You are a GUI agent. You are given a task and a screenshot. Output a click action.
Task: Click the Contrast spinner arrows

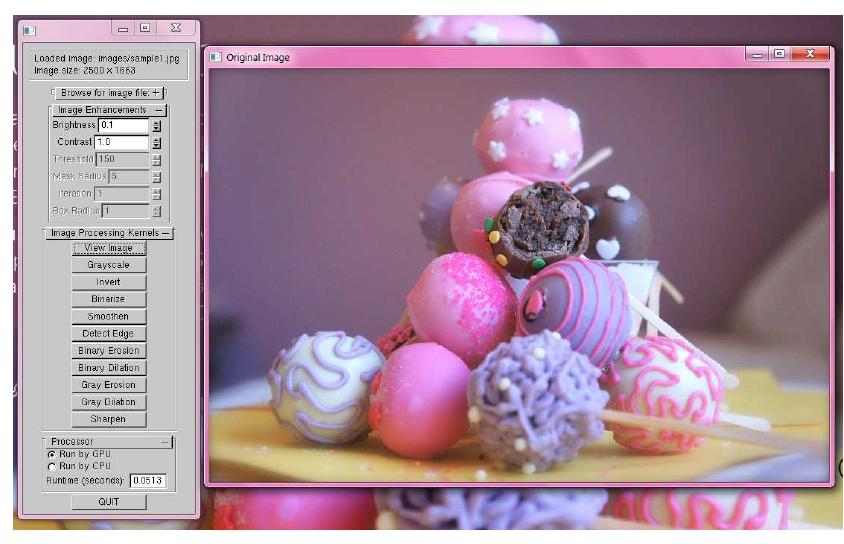(157, 143)
